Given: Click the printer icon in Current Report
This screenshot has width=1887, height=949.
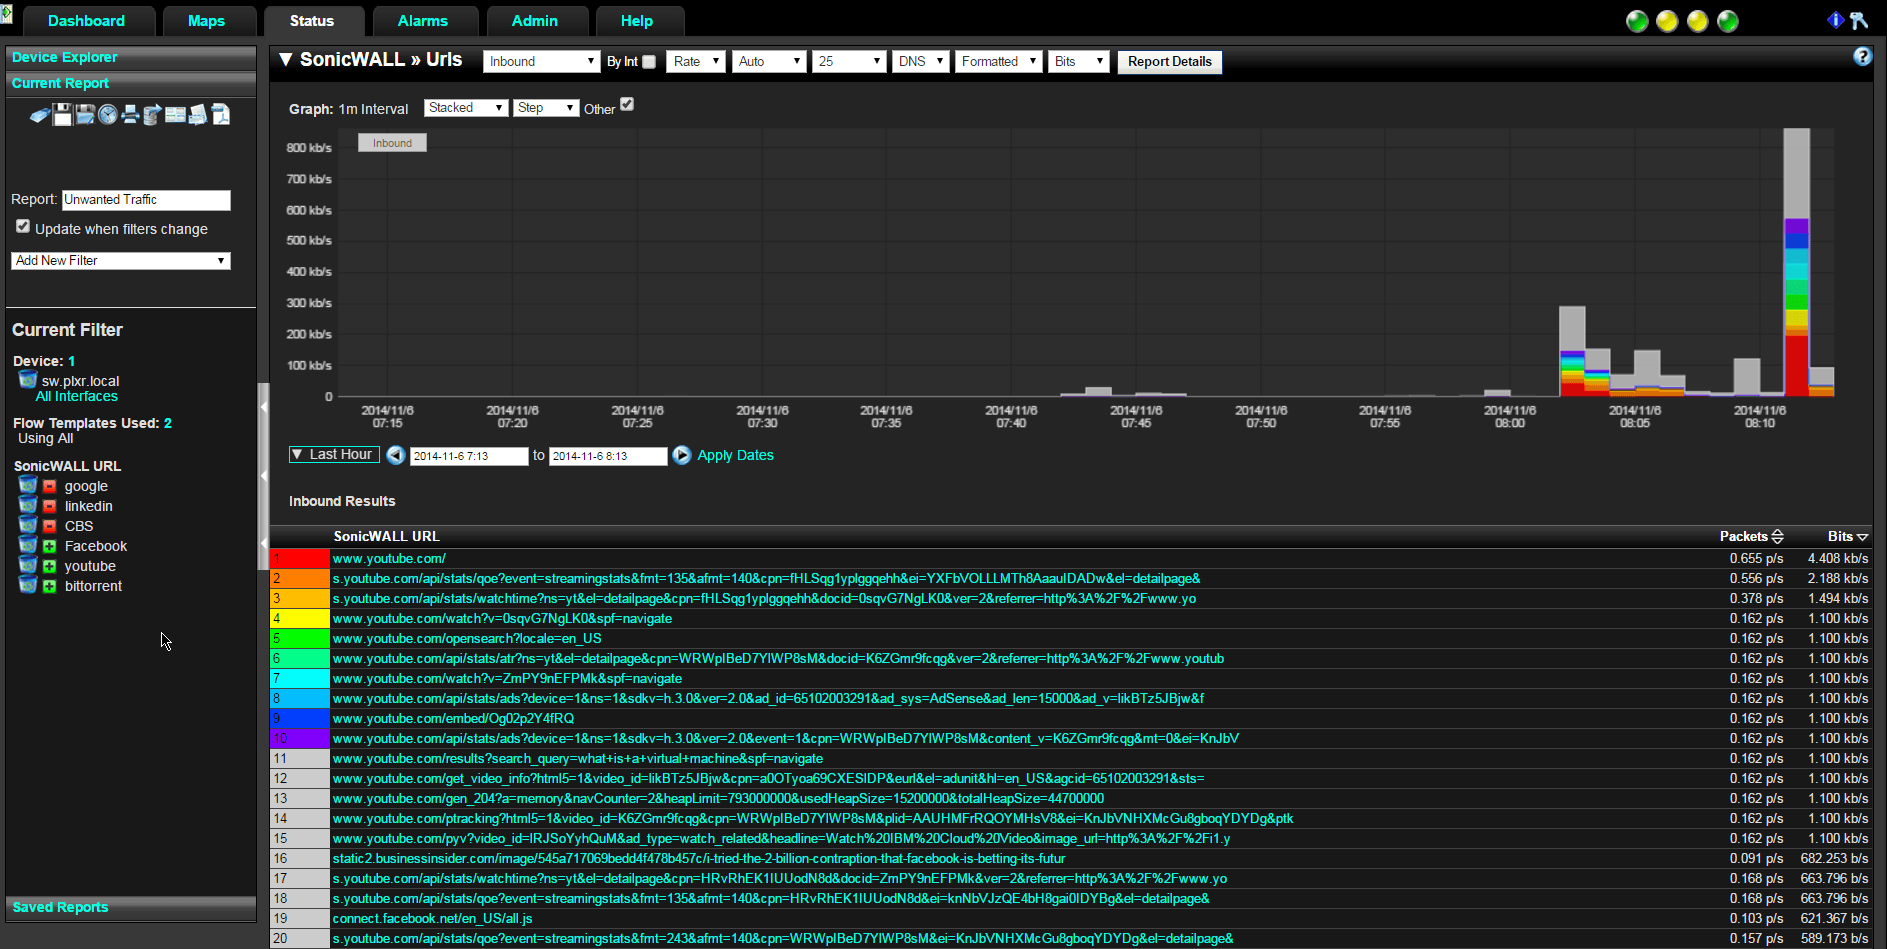Looking at the screenshot, I should [130, 115].
